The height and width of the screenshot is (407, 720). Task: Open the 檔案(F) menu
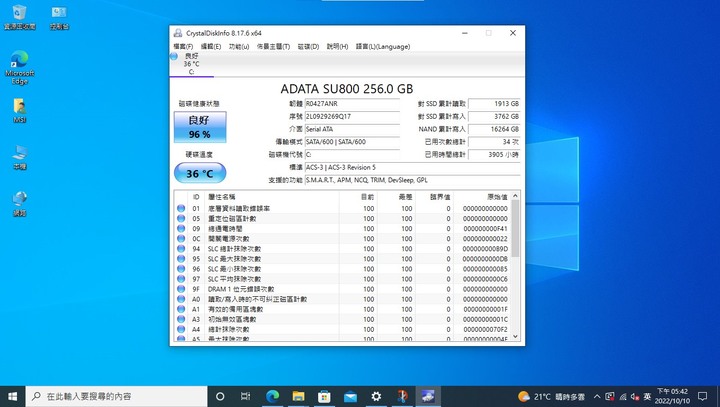click(x=183, y=46)
